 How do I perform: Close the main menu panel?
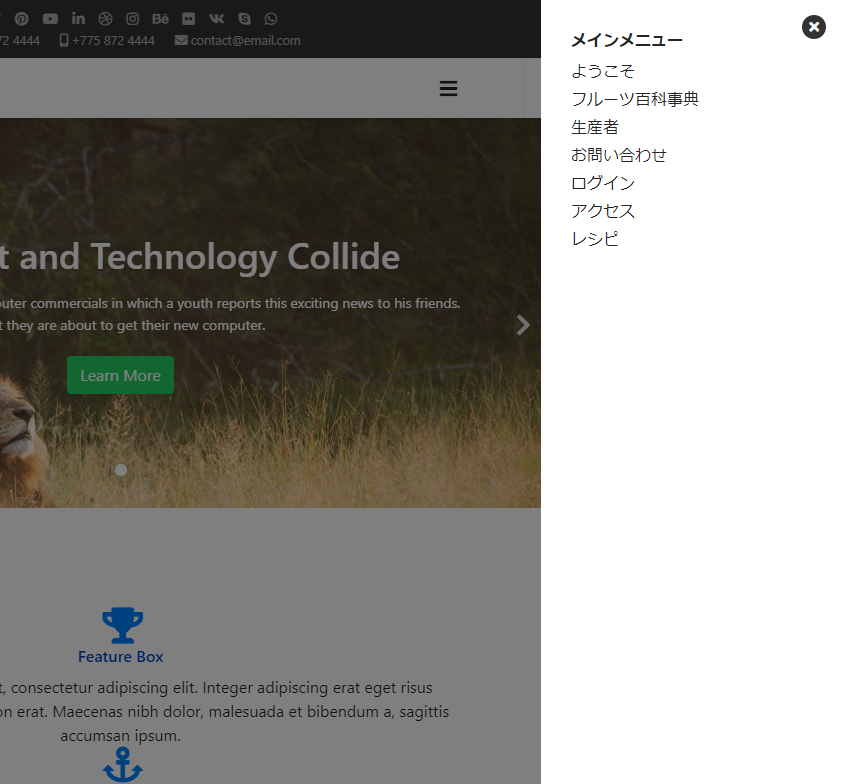813,27
